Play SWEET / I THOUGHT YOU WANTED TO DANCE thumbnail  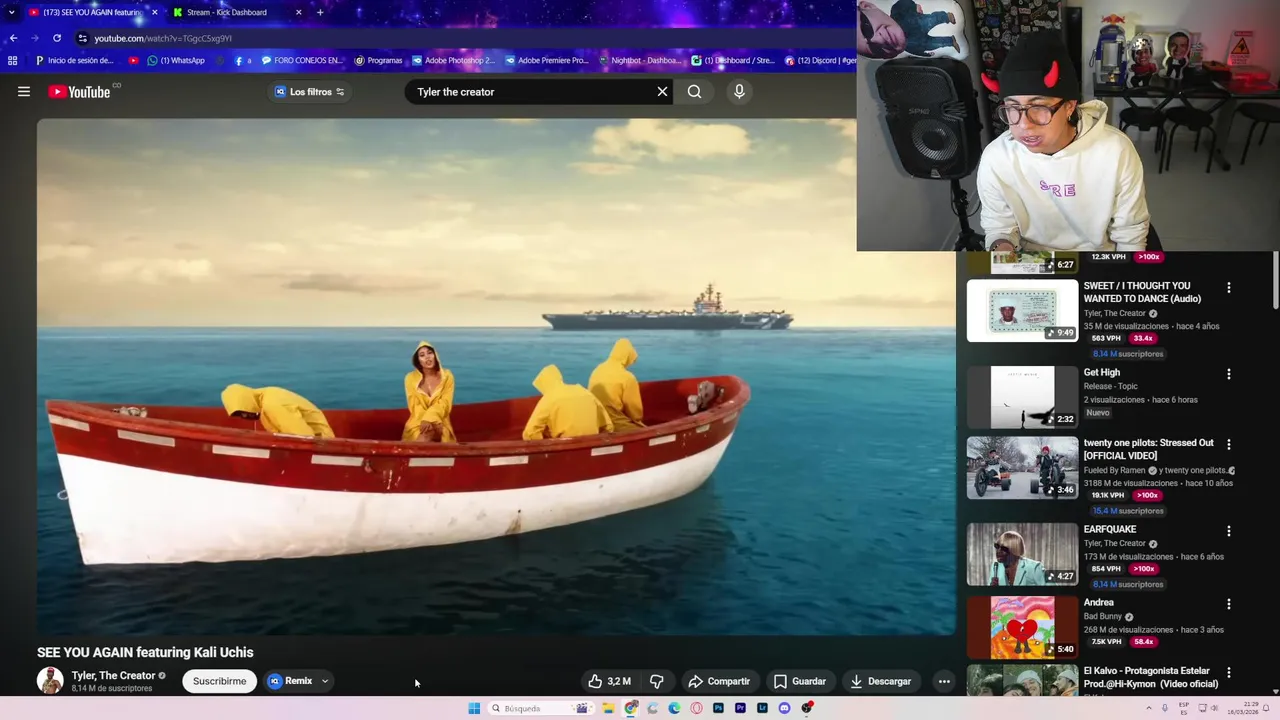[x=1022, y=310]
